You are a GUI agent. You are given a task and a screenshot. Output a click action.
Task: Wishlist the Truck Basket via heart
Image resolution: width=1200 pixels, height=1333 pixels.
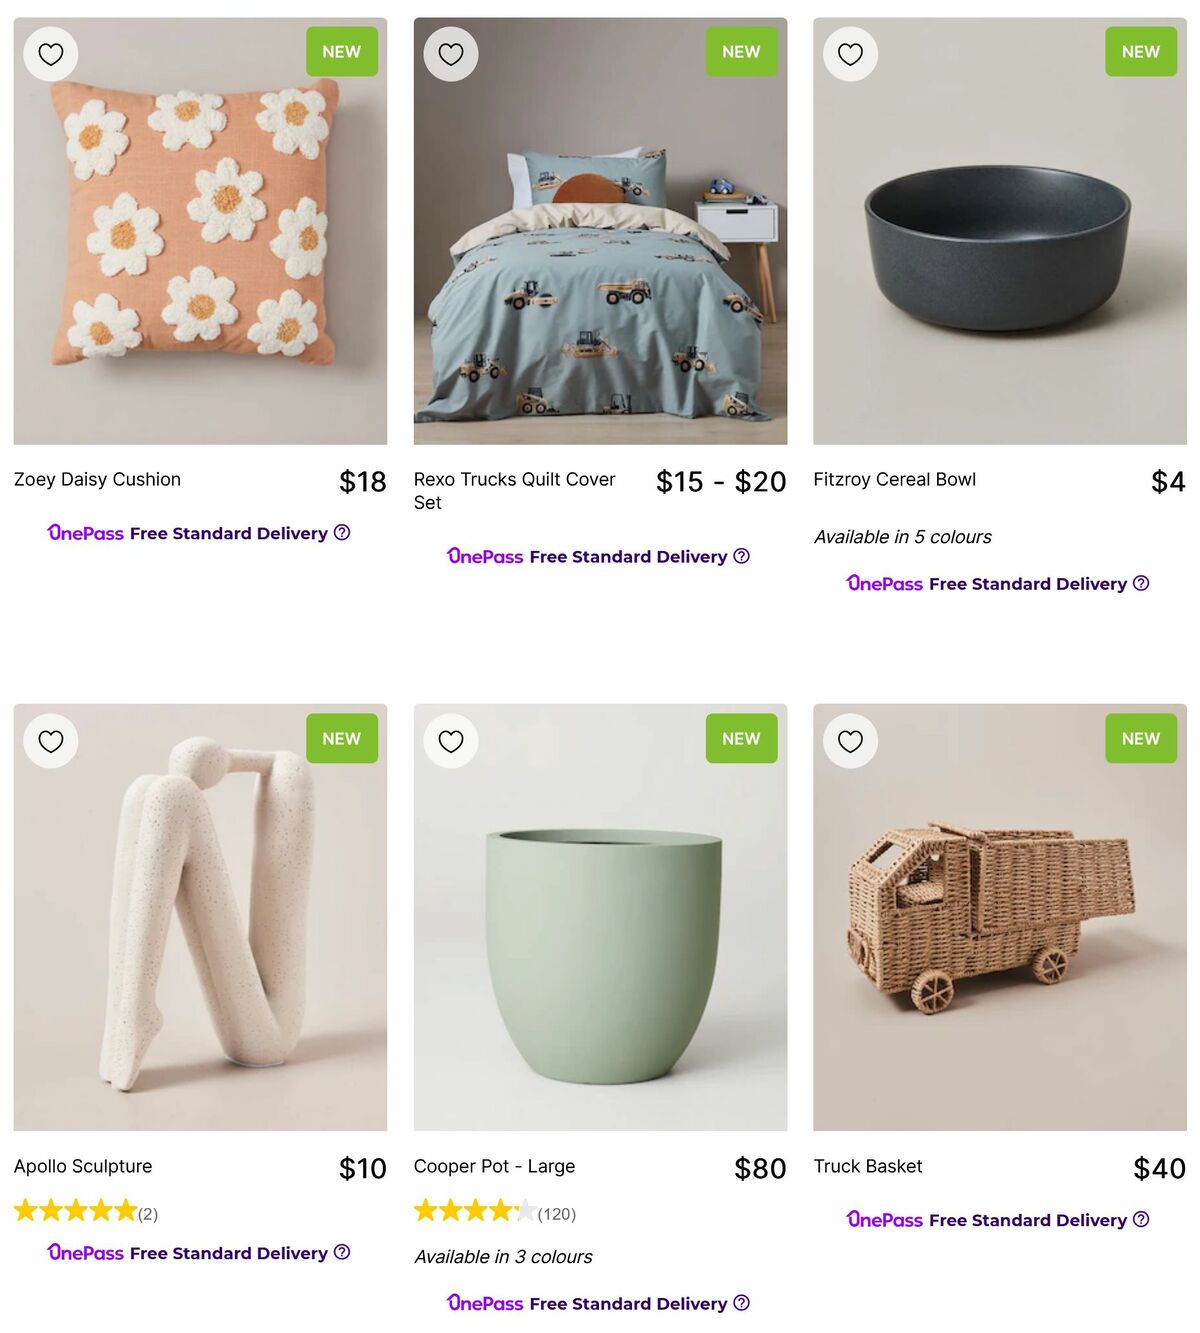point(850,741)
